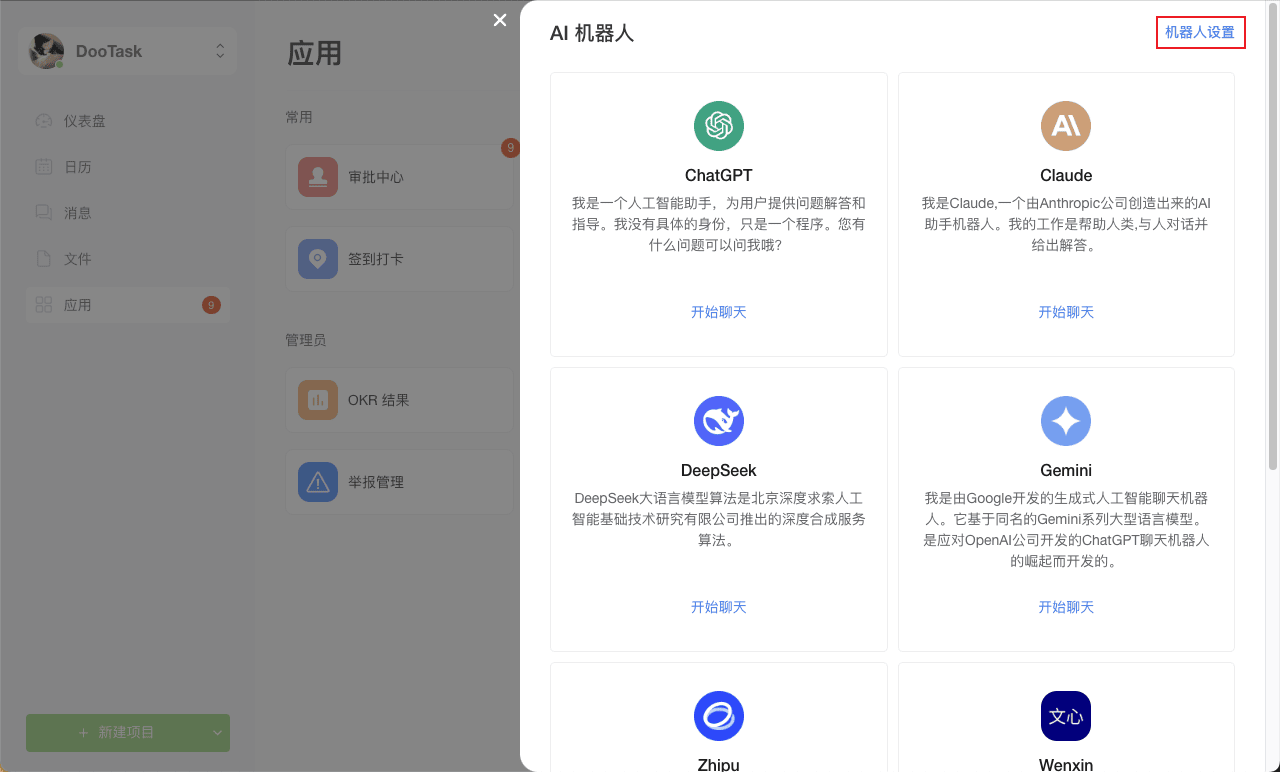The image size is (1280, 772).
Task: Click the Zhipu logo icon
Action: click(x=719, y=716)
